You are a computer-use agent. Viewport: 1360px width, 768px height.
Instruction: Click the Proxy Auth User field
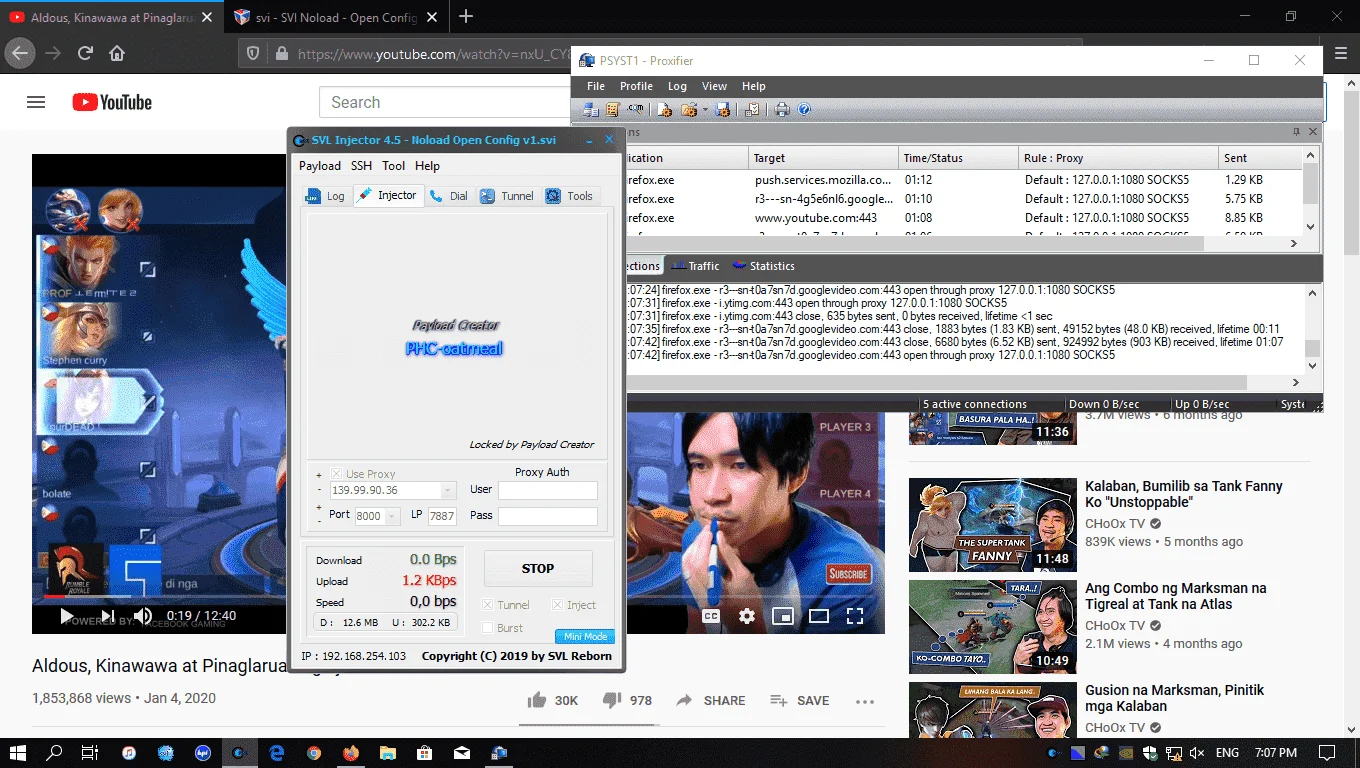(547, 490)
